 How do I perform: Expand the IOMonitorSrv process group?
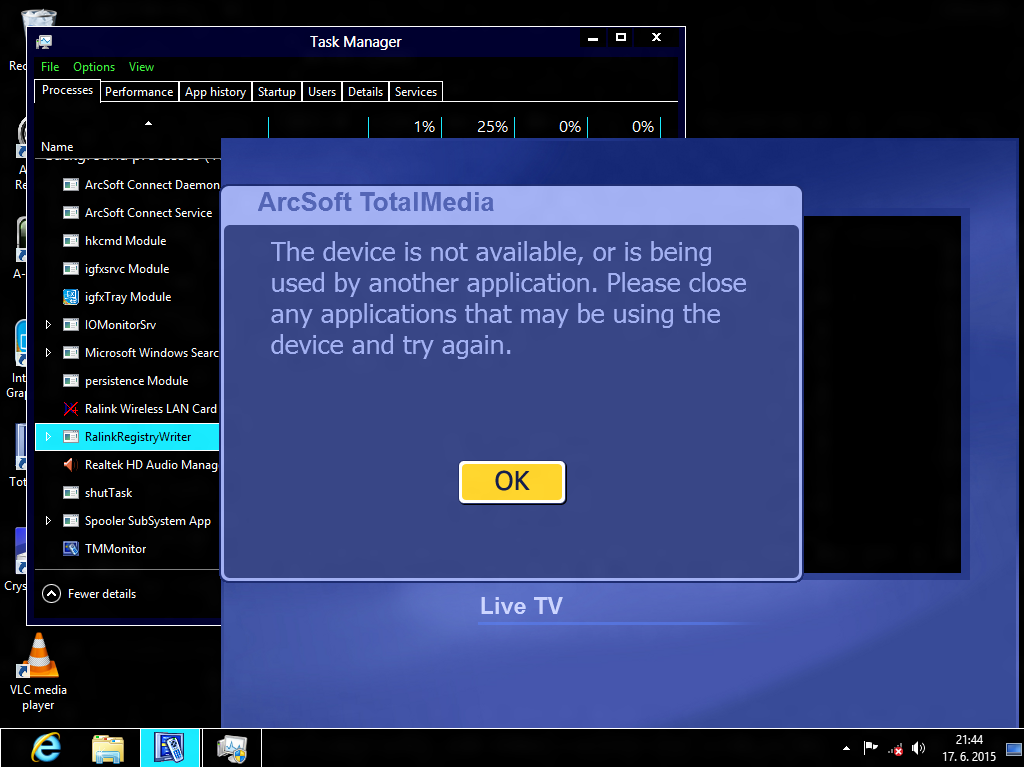(x=48, y=325)
